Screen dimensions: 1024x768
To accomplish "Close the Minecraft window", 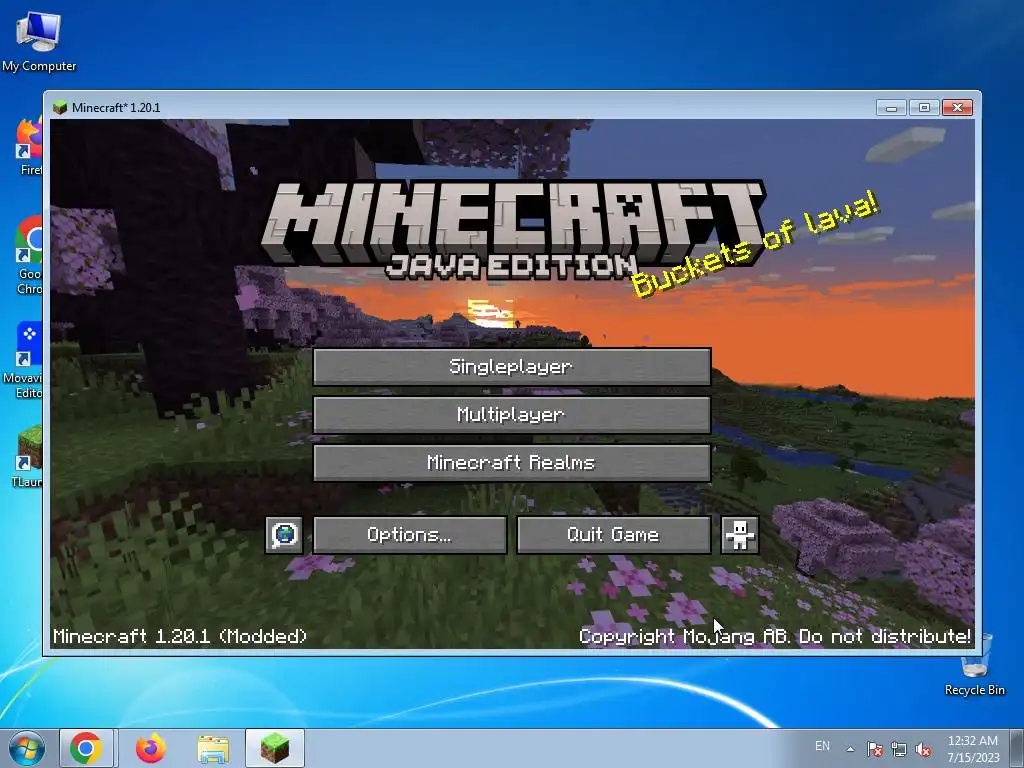I will click(957, 107).
